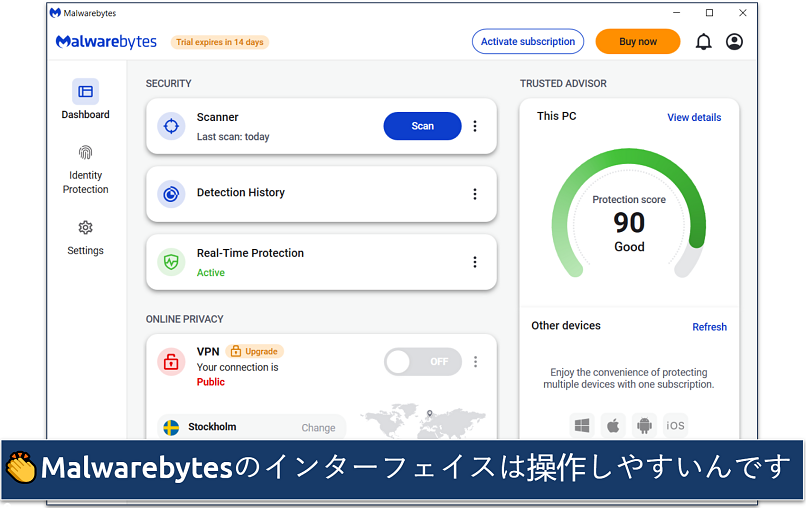Click the VPN unlocked padlock icon
This screenshot has width=806, height=508.
point(171,362)
